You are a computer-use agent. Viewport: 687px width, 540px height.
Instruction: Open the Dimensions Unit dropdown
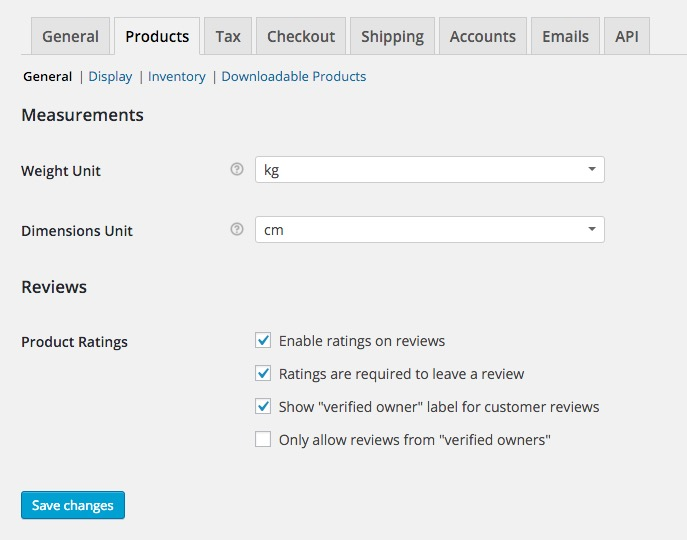(x=430, y=230)
